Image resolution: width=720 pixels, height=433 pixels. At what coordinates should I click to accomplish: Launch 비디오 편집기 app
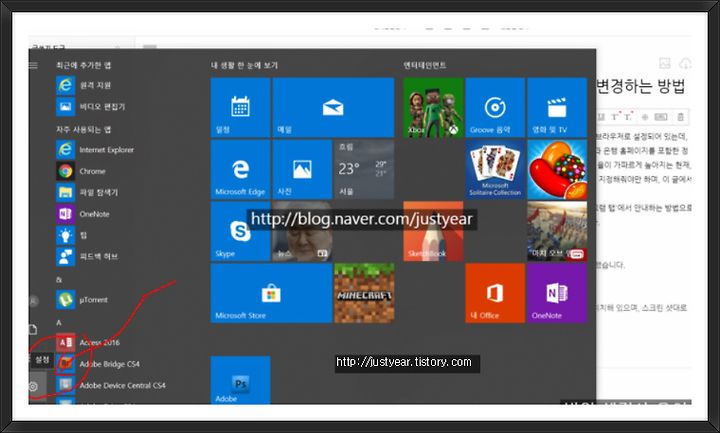click(91, 107)
